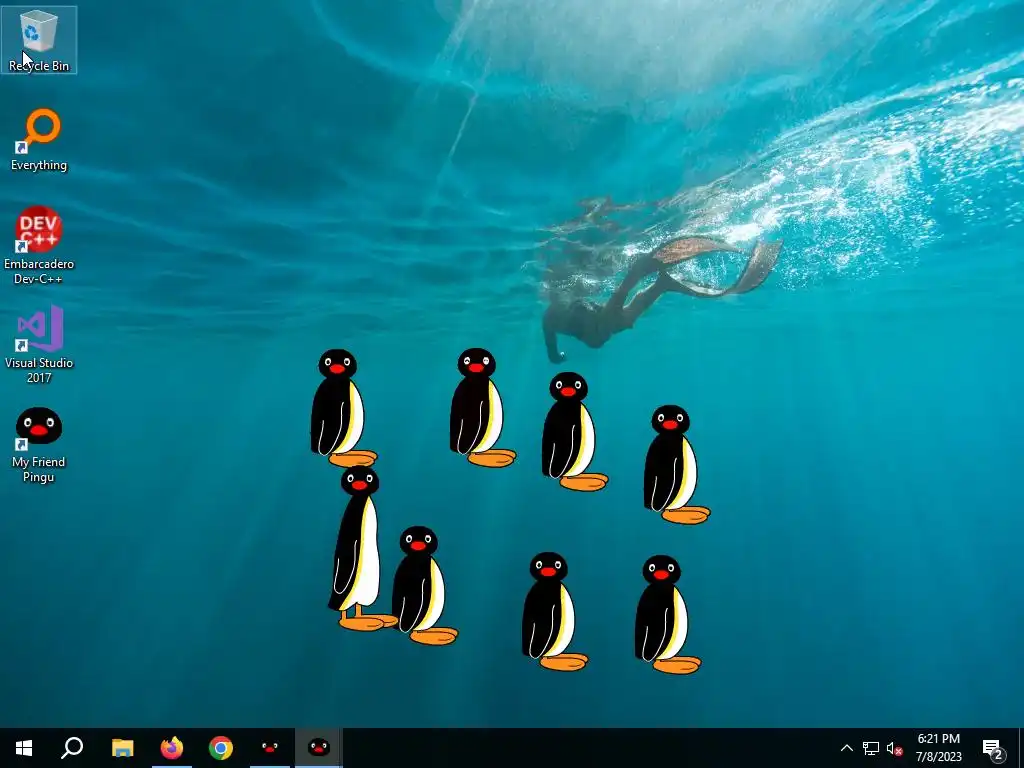The image size is (1024, 768).
Task: Select the My Friend Pingu desktop shortcut
Action: pyautogui.click(x=39, y=445)
